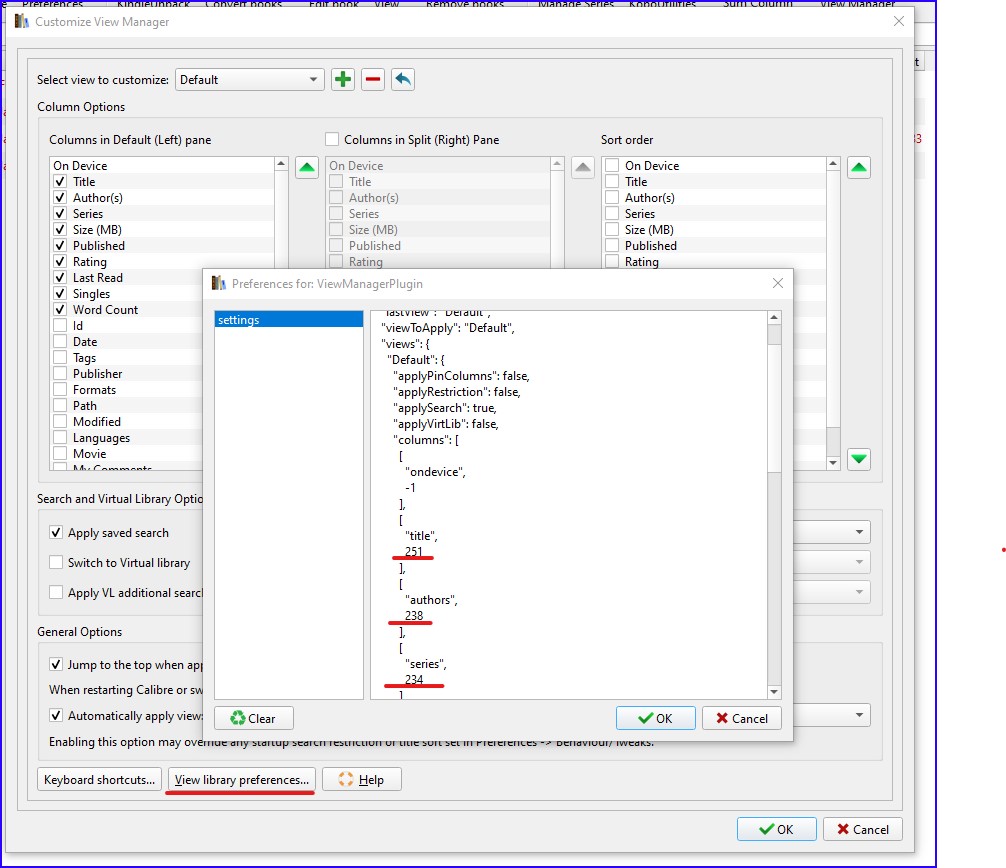Click the grey up arrow for Split pane
1006x868 pixels.
coord(583,167)
